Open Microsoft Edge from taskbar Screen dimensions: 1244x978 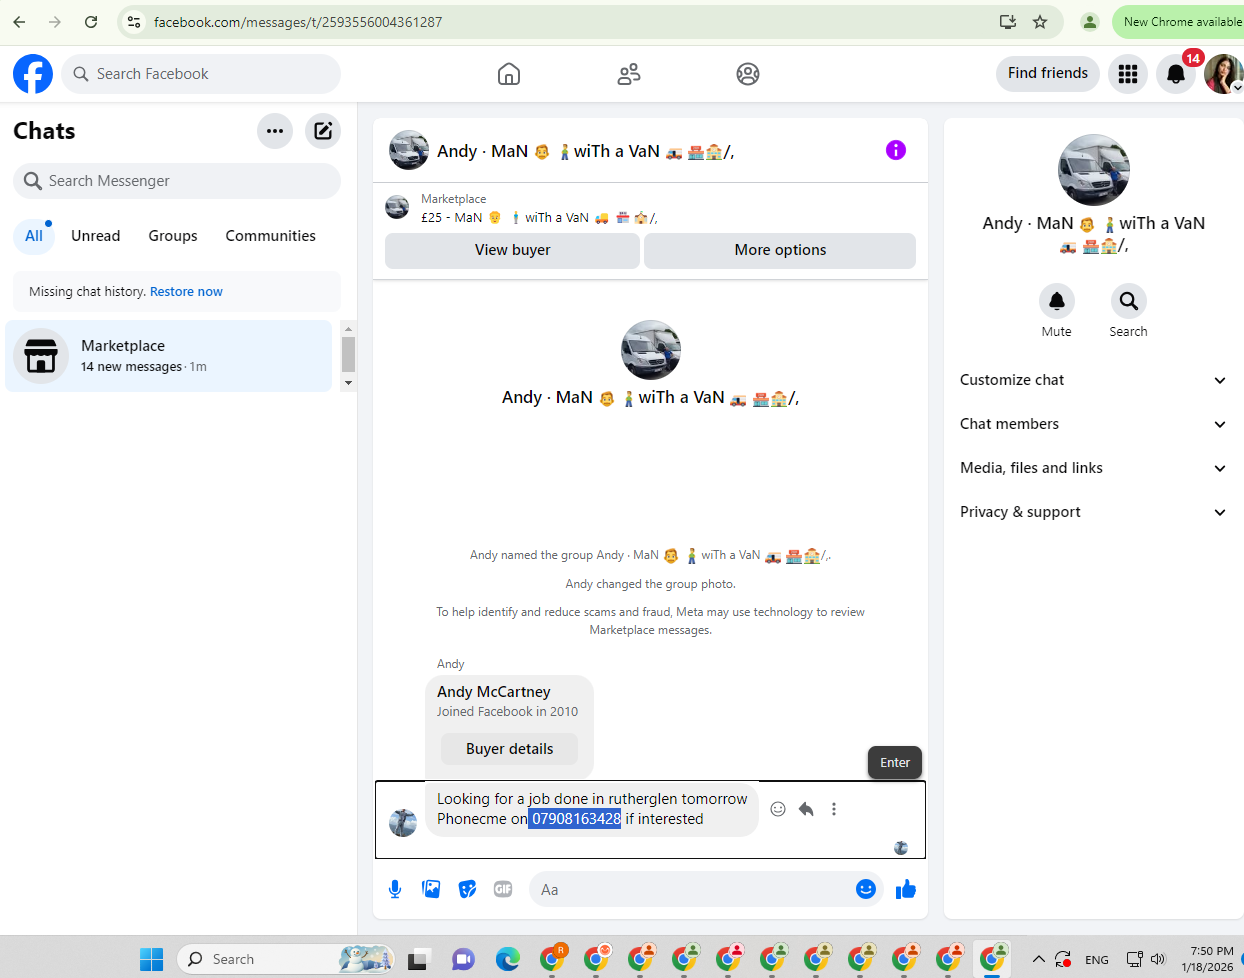tap(508, 959)
